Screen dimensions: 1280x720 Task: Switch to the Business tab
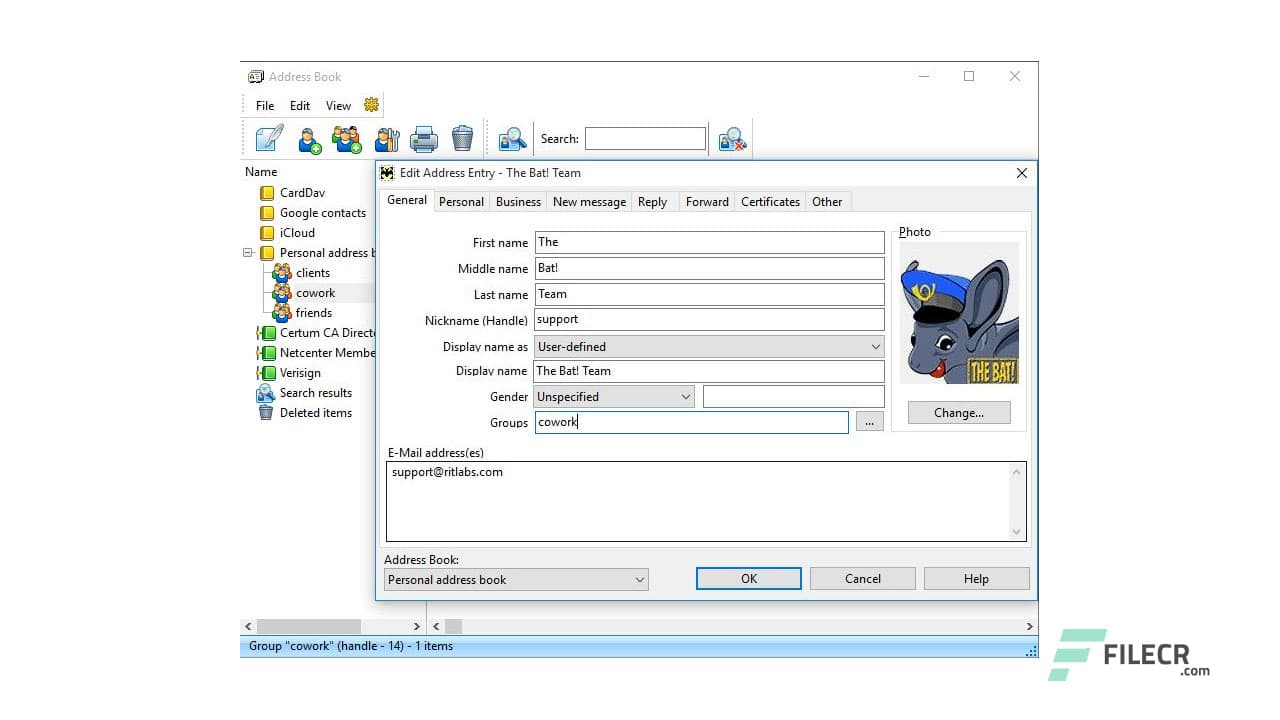(x=518, y=201)
